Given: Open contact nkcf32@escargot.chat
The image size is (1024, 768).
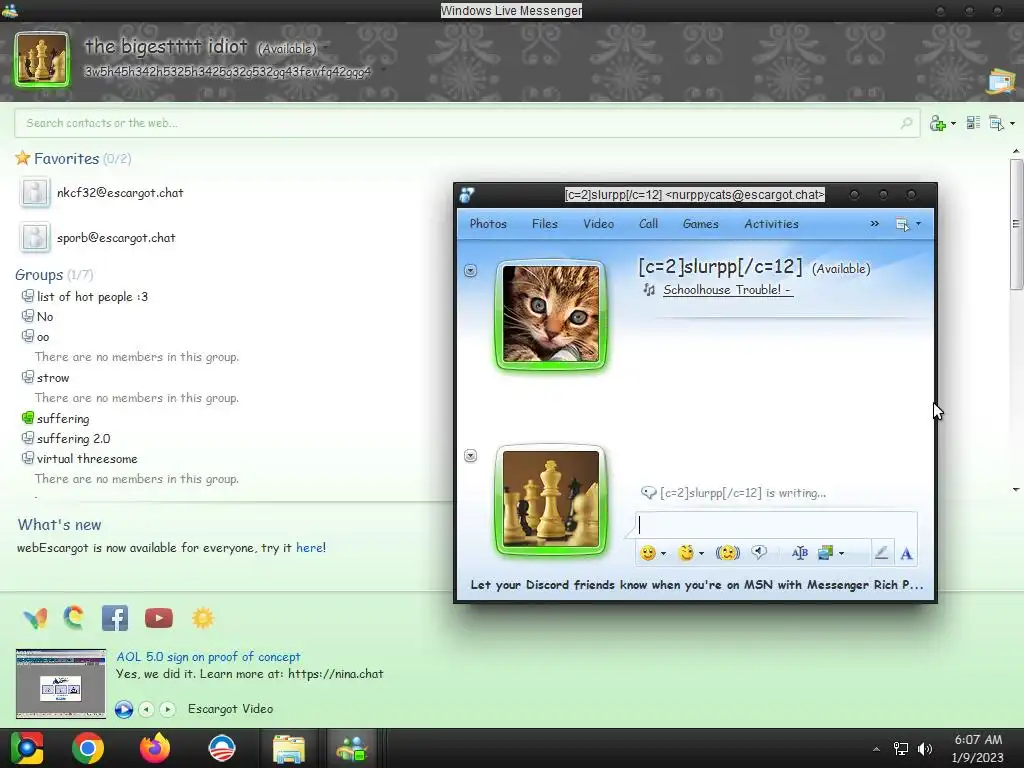Looking at the screenshot, I should click(120, 193).
